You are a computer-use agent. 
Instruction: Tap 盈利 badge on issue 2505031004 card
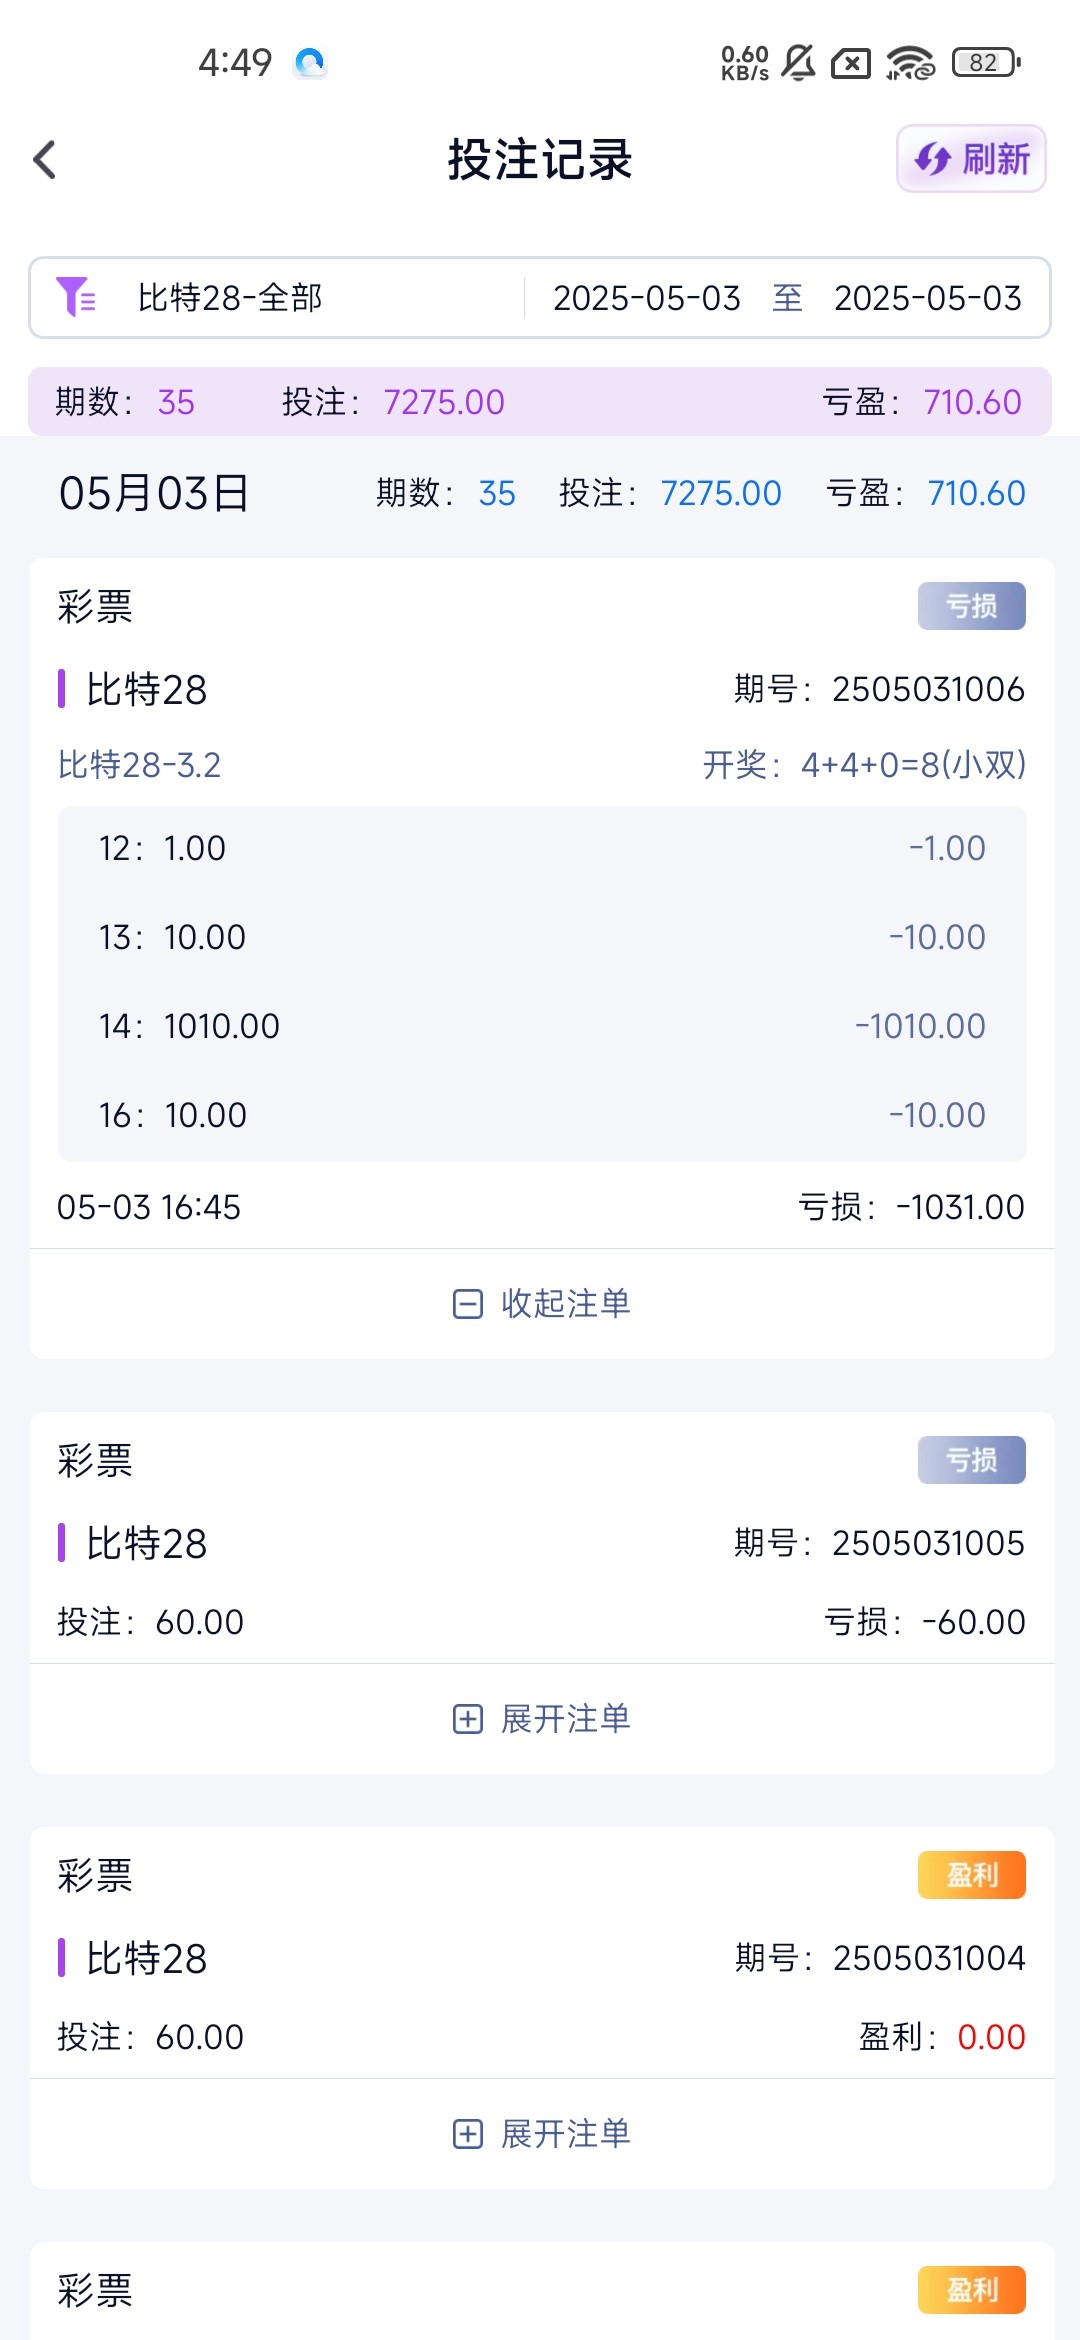click(x=971, y=1875)
